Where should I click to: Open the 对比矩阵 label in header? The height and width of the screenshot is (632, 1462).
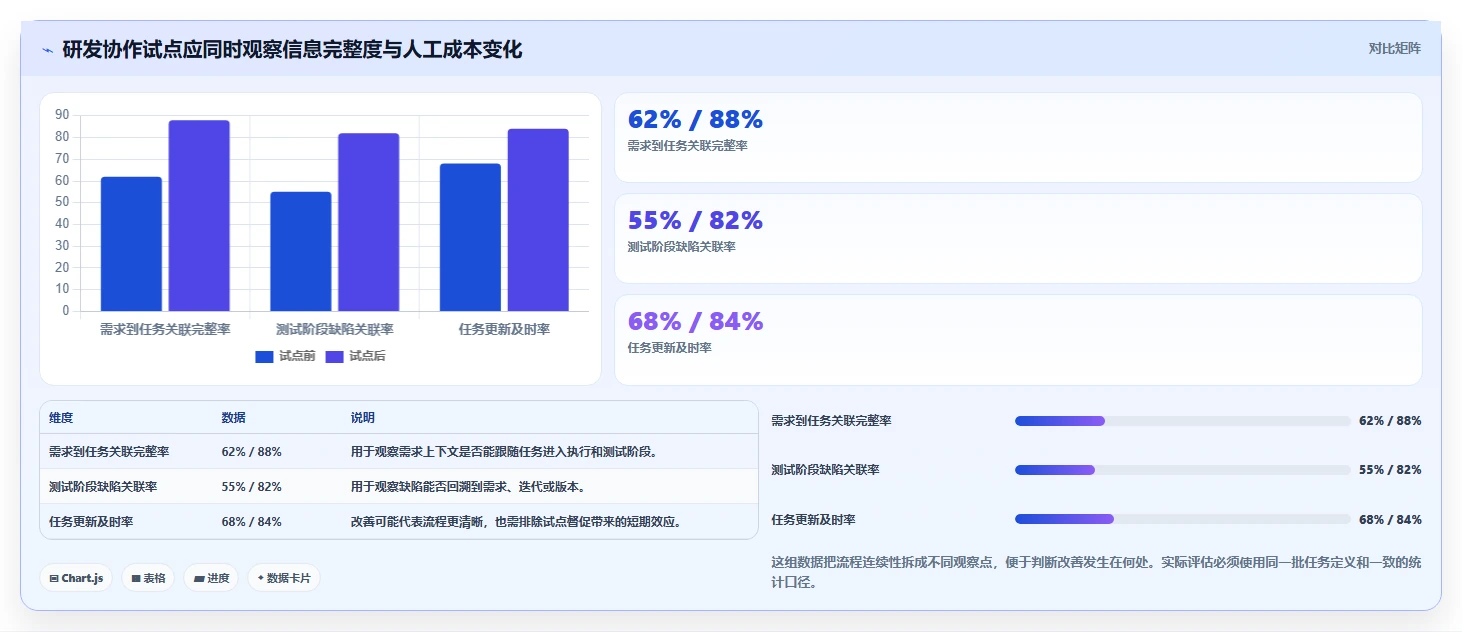pyautogui.click(x=1395, y=48)
